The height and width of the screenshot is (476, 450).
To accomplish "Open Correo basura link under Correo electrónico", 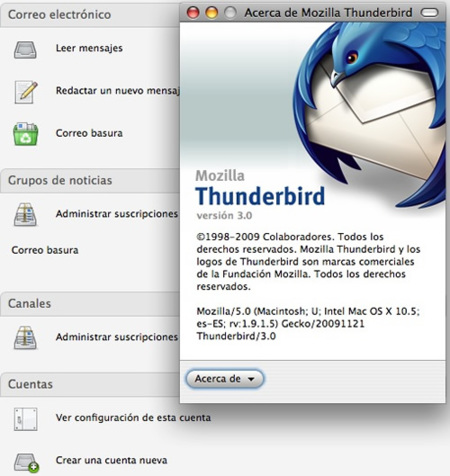I will click(89, 133).
